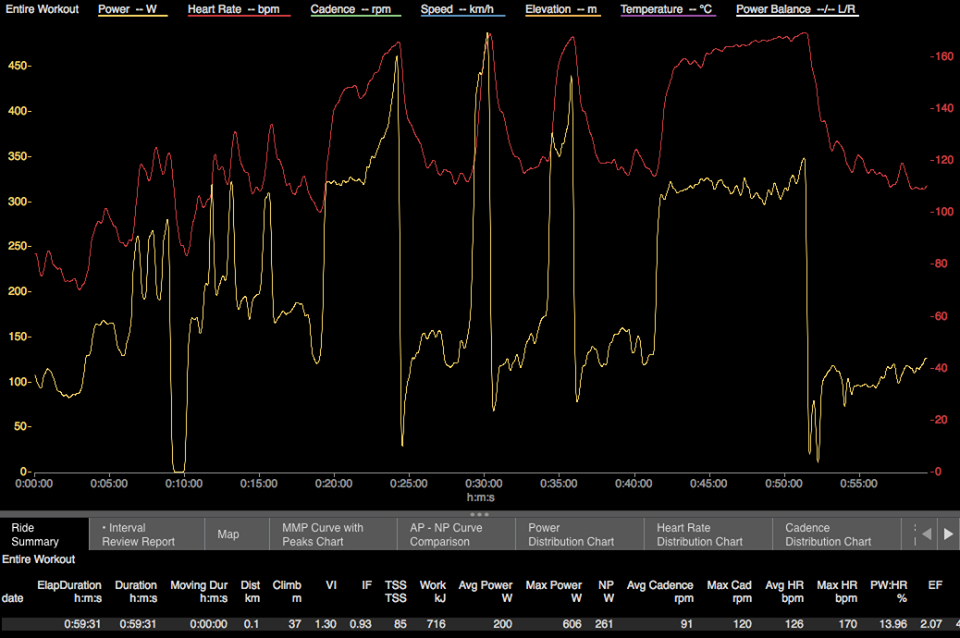Click the panel splitter handle dots

pos(480,514)
